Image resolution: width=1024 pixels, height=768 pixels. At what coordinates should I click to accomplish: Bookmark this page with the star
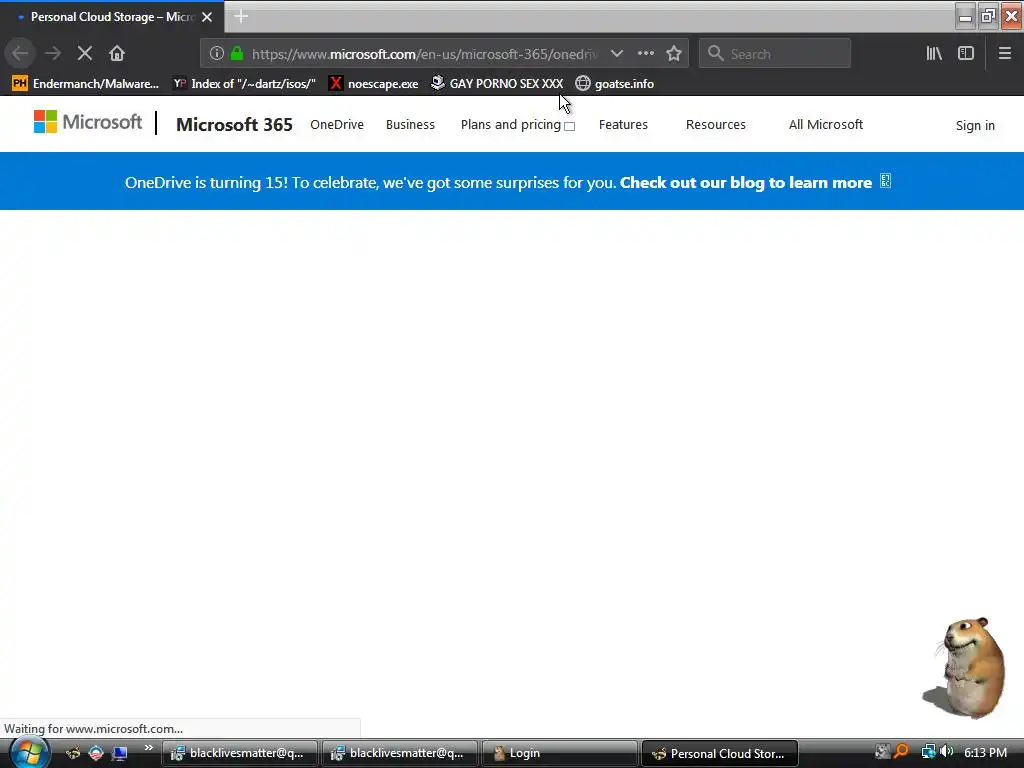674,54
